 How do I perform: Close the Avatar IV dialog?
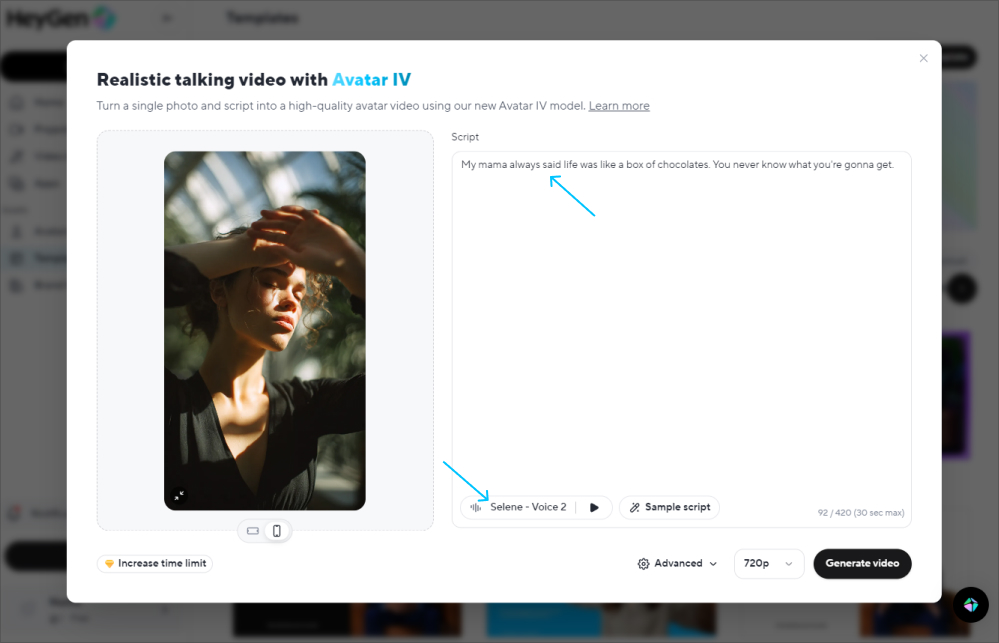[x=923, y=59]
